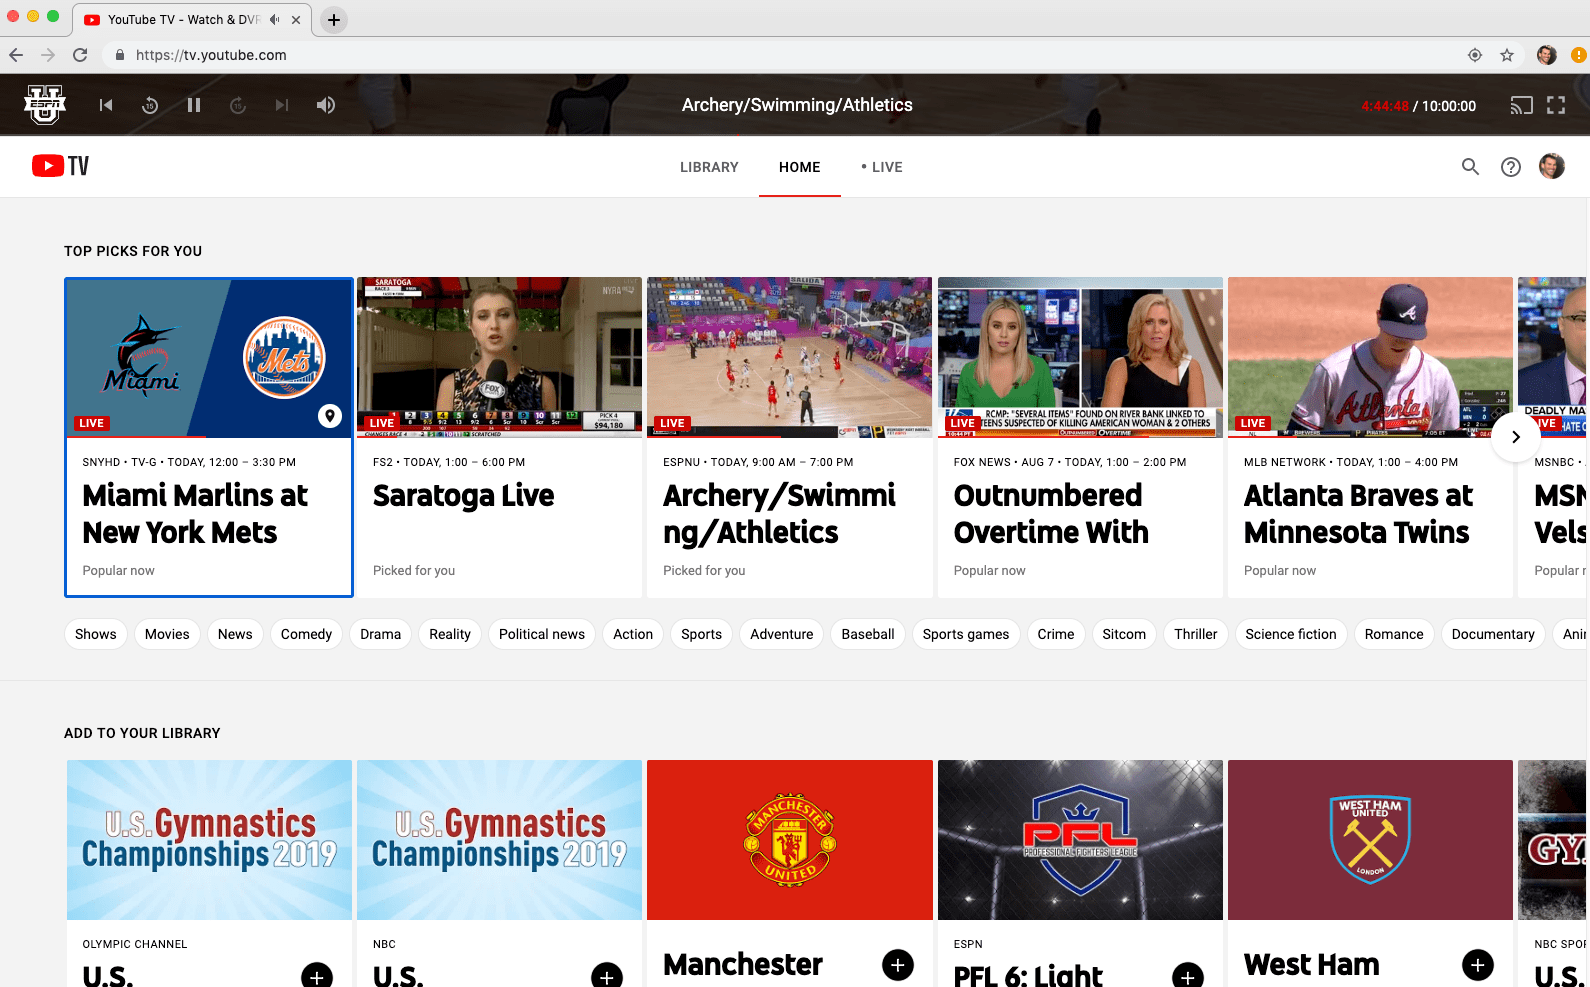Click the ESPNU channel logo in player bar
This screenshot has height=987, width=1590.
tap(45, 105)
